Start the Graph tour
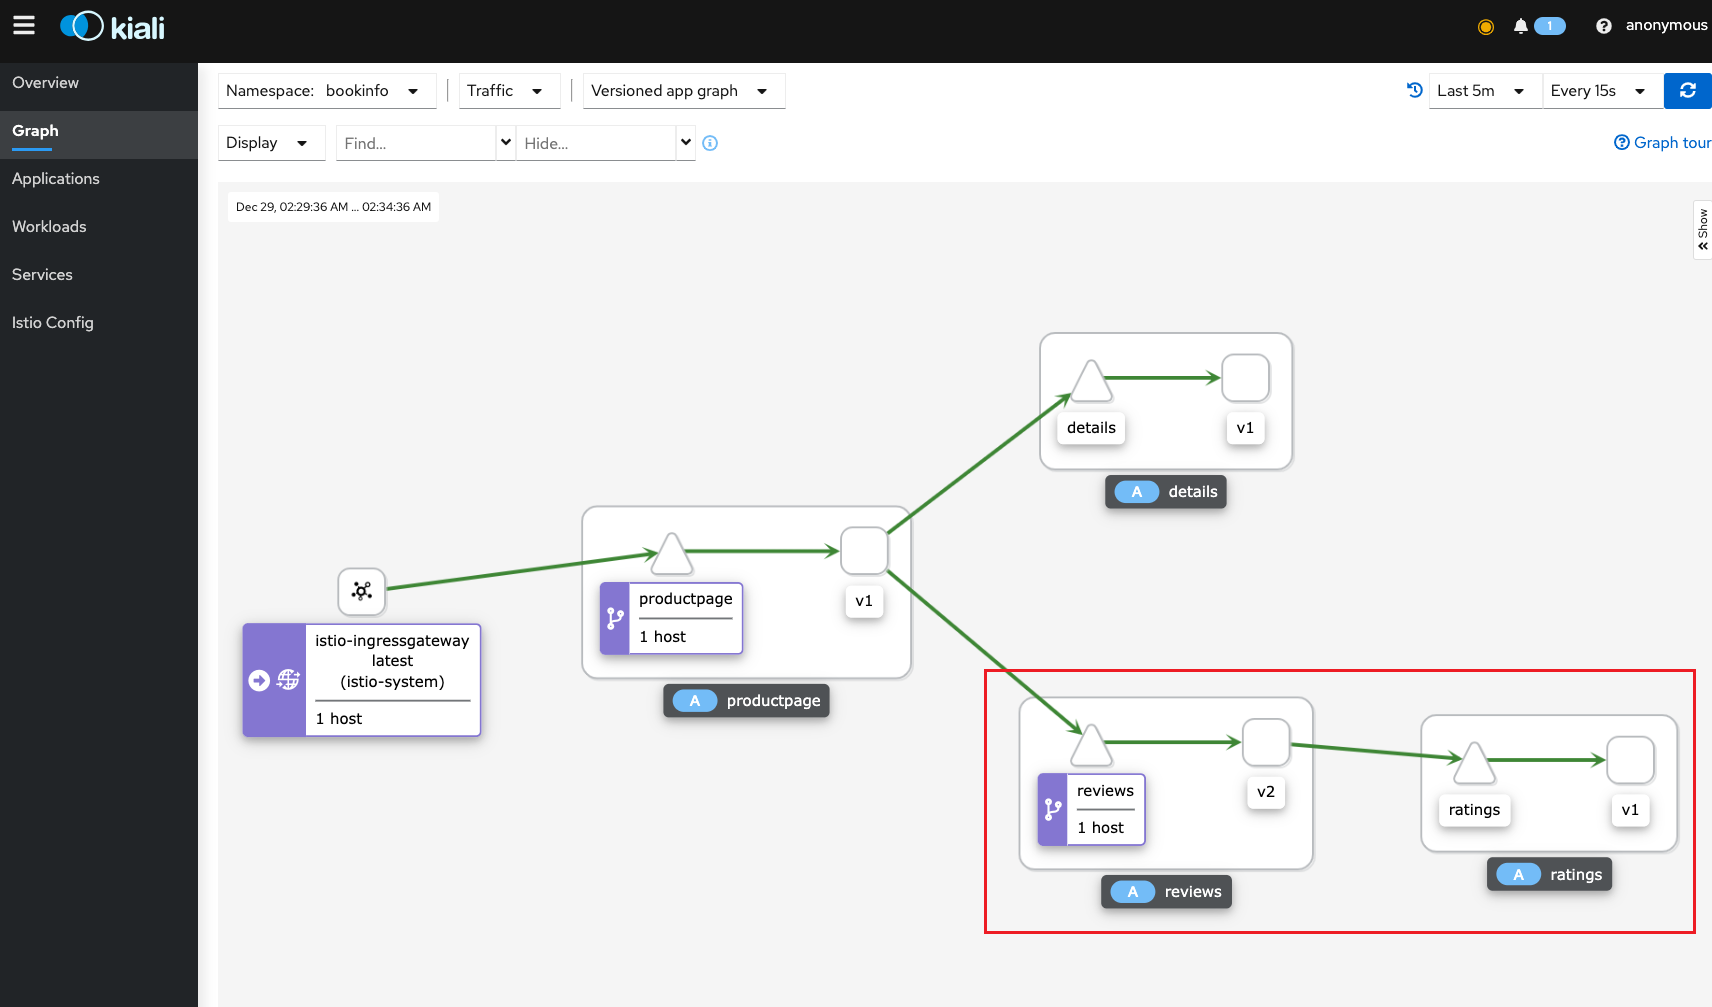This screenshot has height=1007, width=1712. (1662, 143)
